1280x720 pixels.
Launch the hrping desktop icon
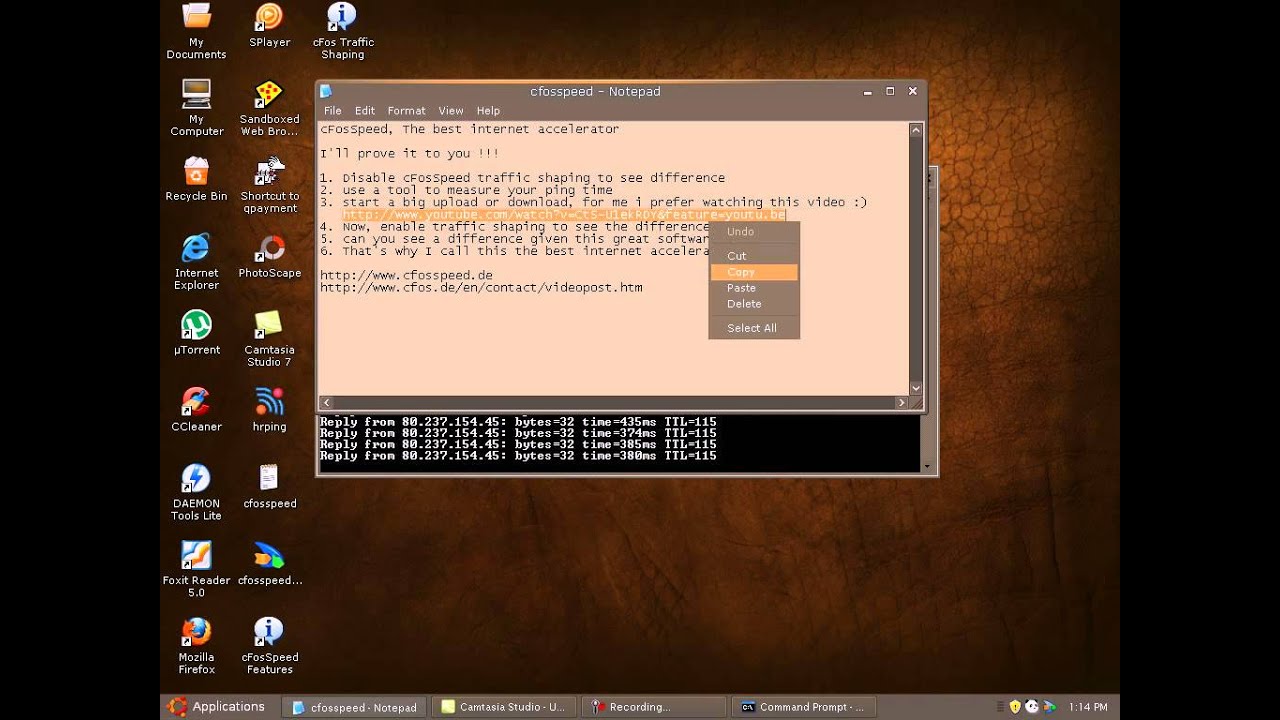pyautogui.click(x=269, y=410)
